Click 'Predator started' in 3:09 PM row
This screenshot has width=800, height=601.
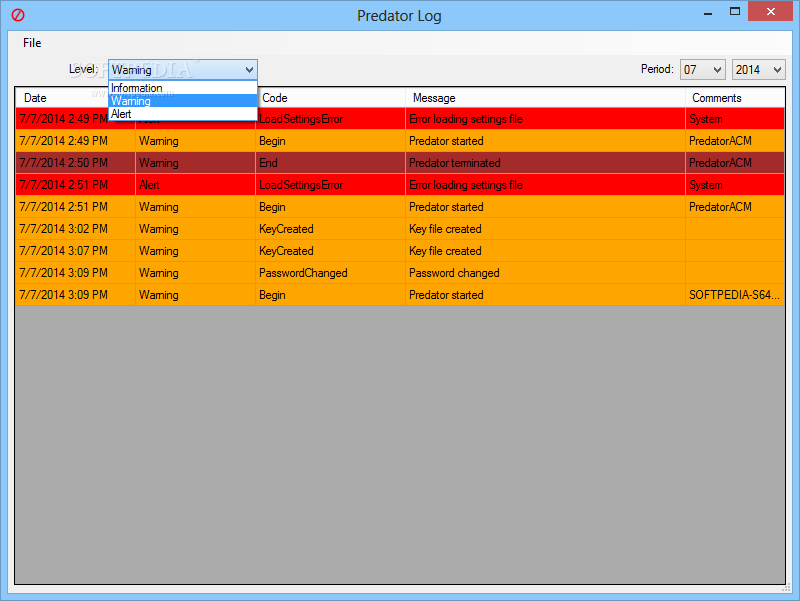(x=545, y=294)
